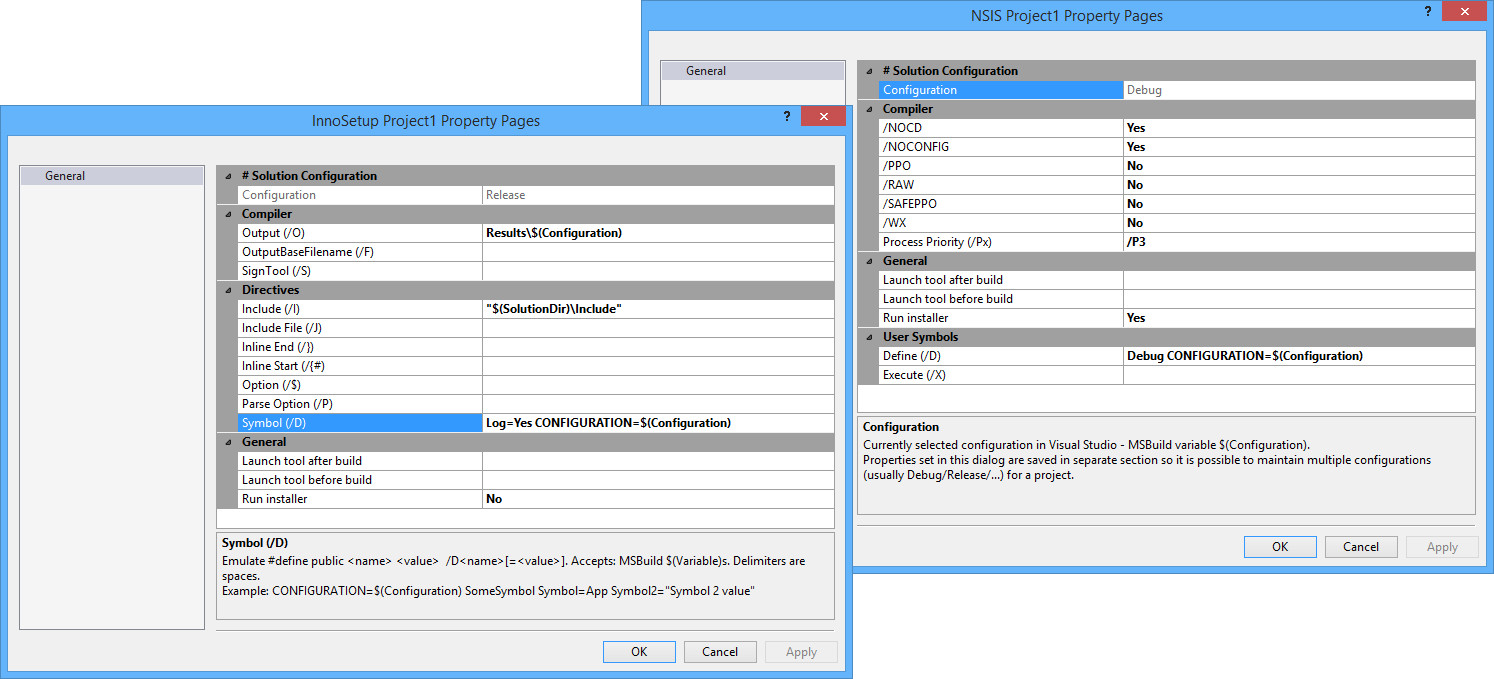
Task: Toggle the /NOCONFIG value Yes
Action: click(x=1299, y=147)
